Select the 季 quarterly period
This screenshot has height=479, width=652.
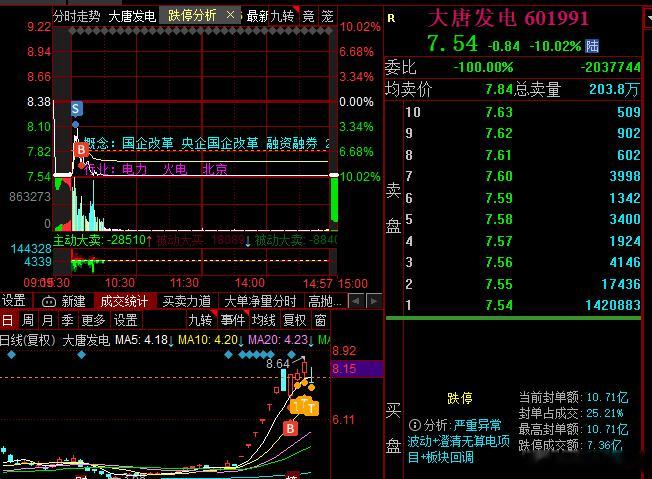67,320
